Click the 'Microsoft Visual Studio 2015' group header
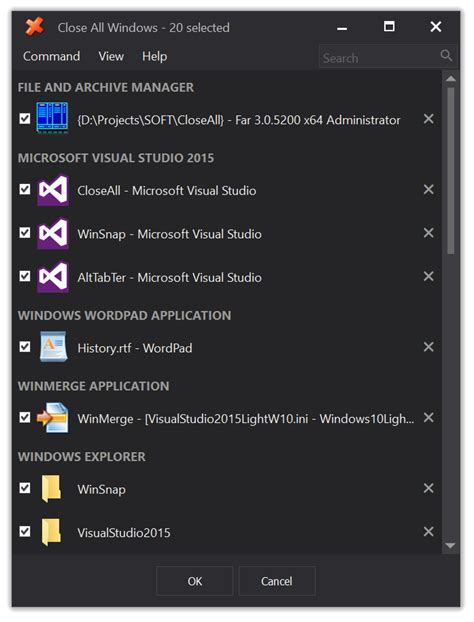The height and width of the screenshot is (622, 474). (x=116, y=158)
